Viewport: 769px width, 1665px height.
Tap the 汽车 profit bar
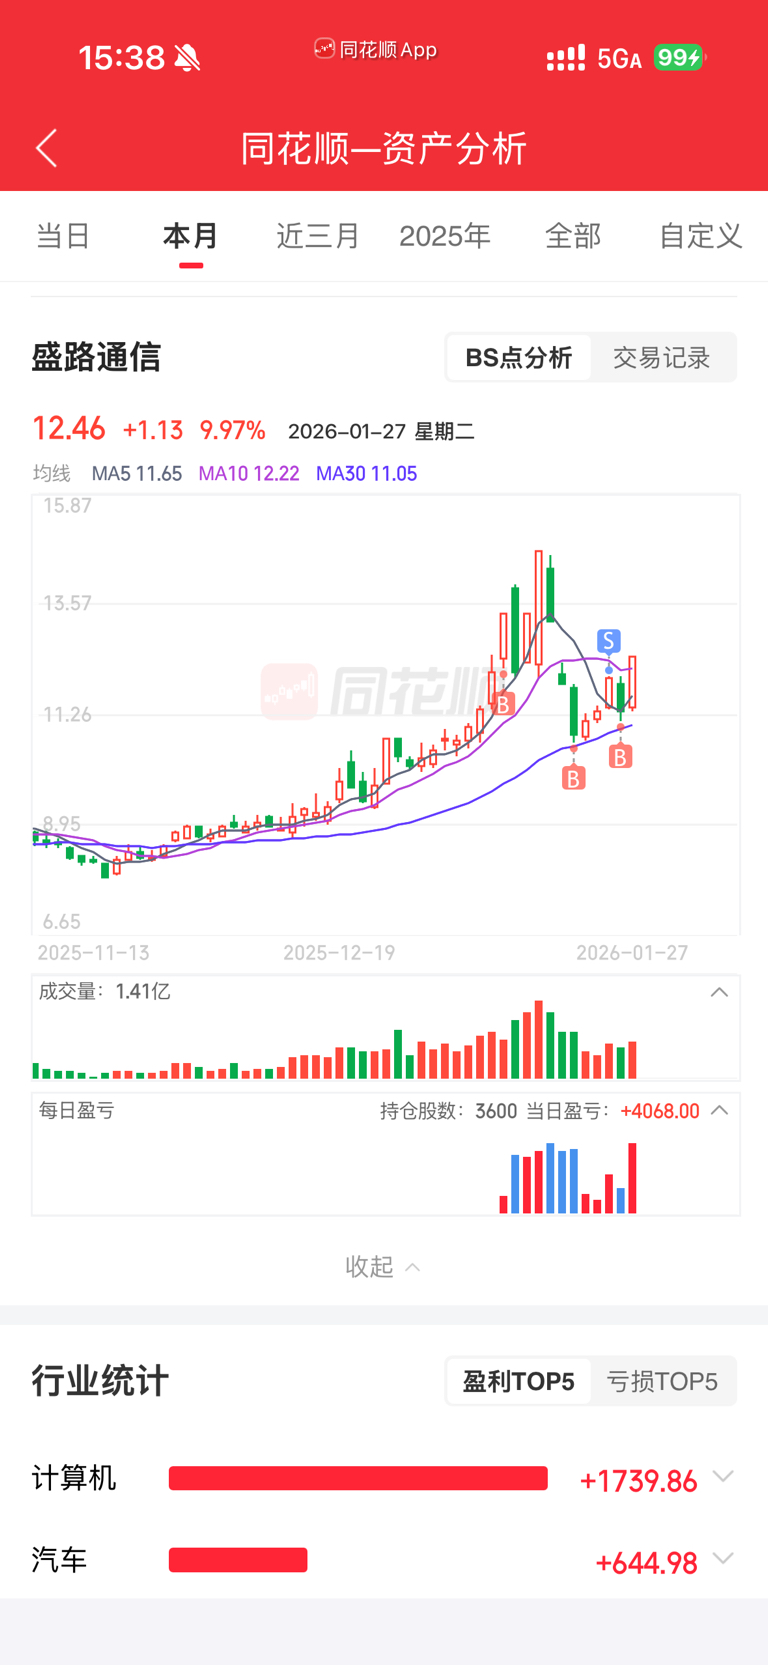(238, 1560)
